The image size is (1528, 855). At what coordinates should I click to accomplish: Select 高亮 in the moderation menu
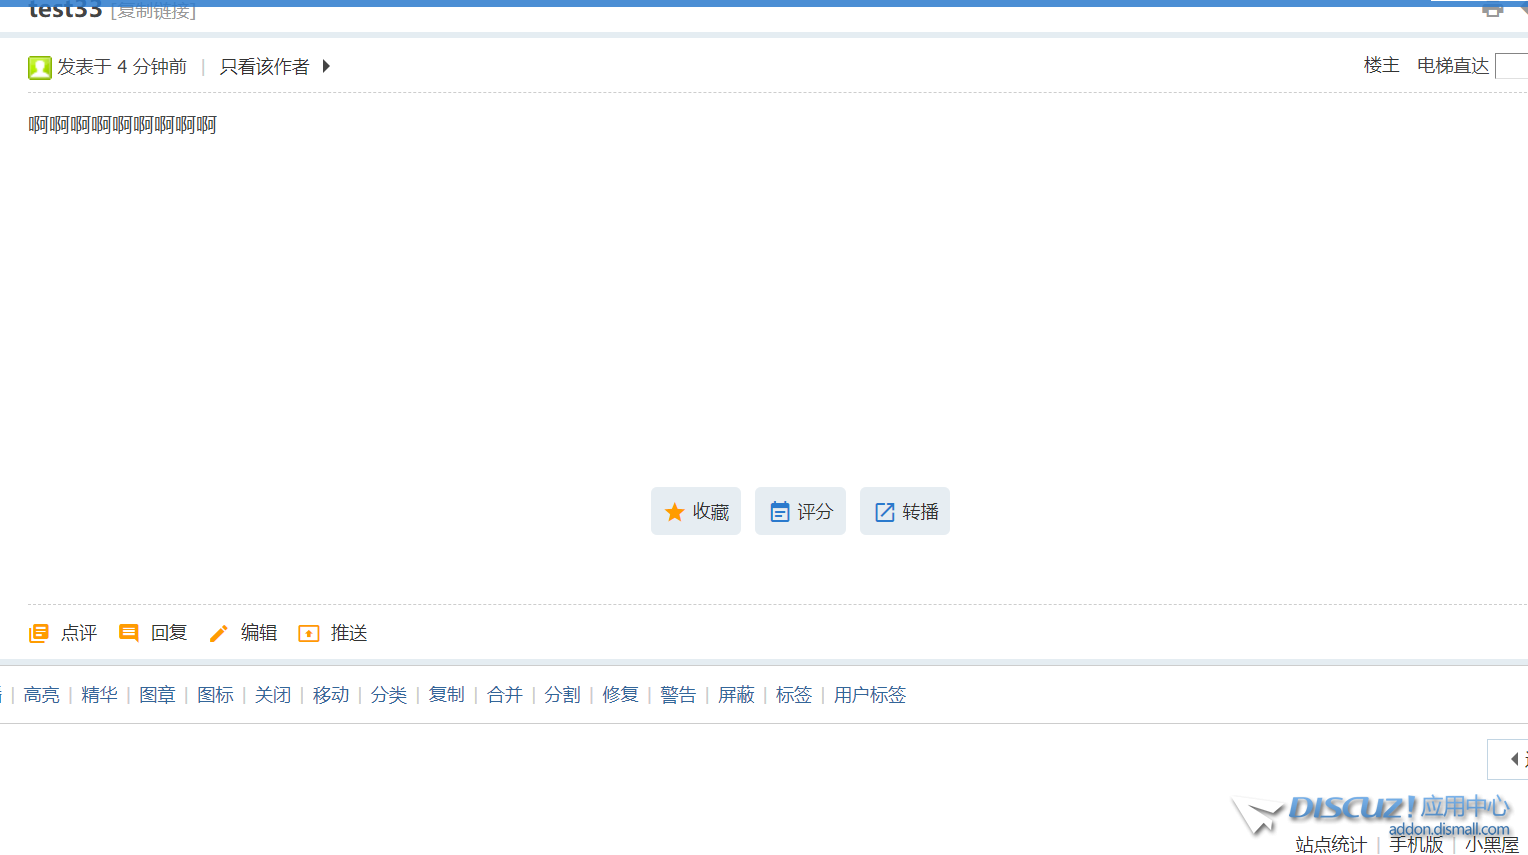tap(42, 695)
